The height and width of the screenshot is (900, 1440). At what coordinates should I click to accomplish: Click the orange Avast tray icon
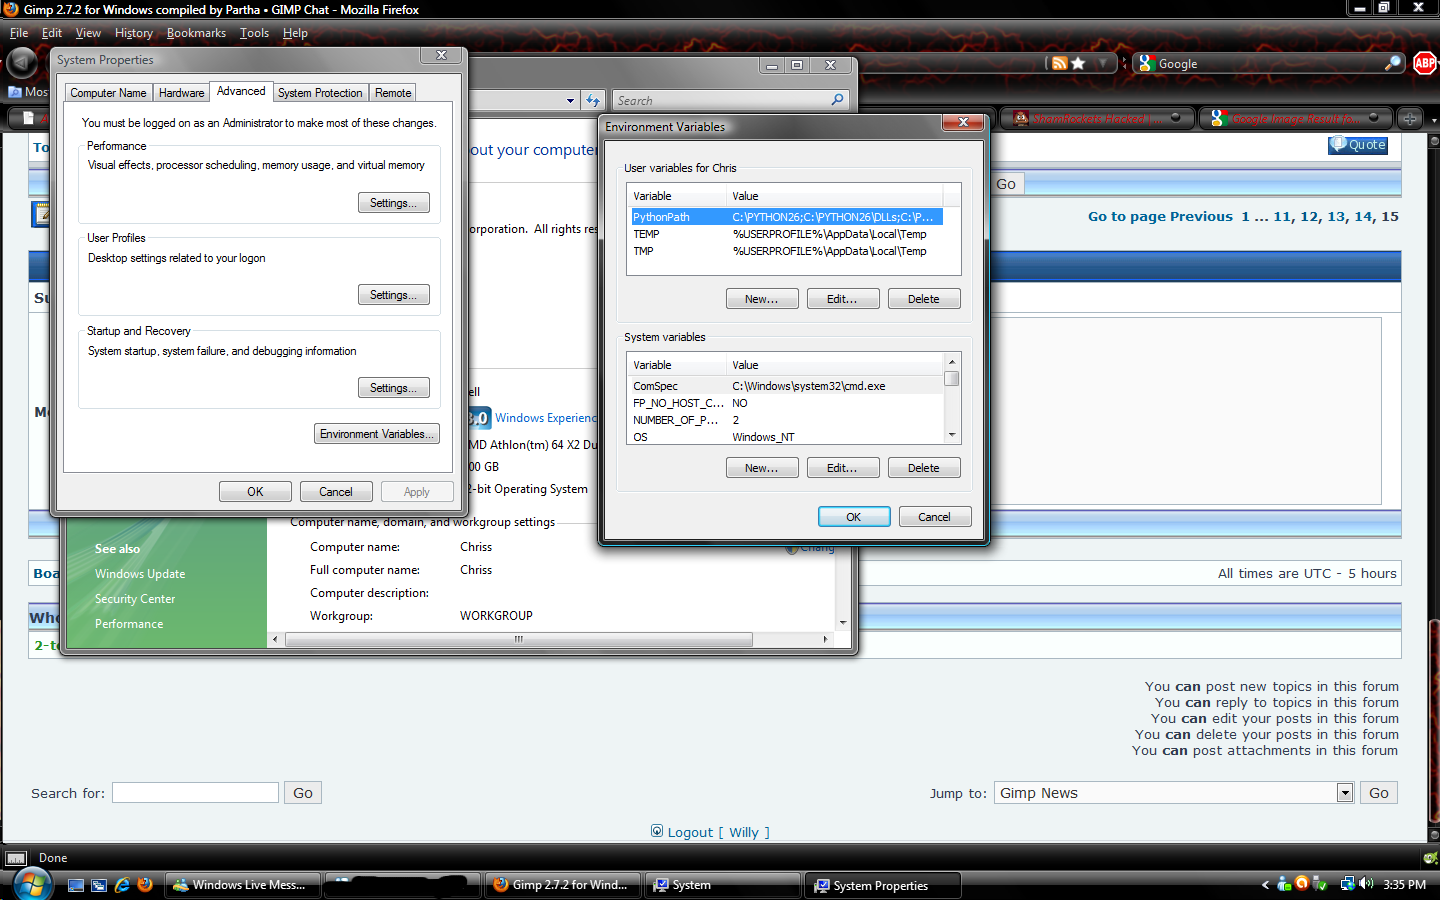(x=1302, y=884)
